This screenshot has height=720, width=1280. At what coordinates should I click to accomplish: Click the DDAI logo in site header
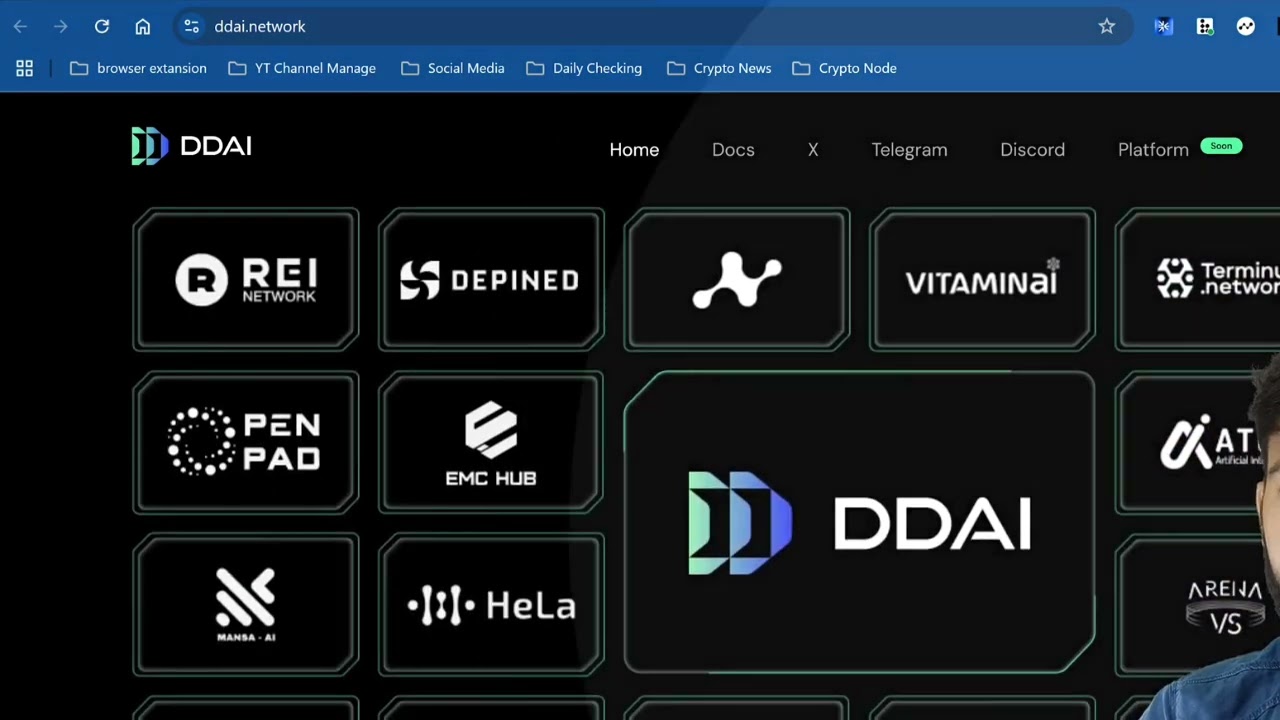[191, 146]
